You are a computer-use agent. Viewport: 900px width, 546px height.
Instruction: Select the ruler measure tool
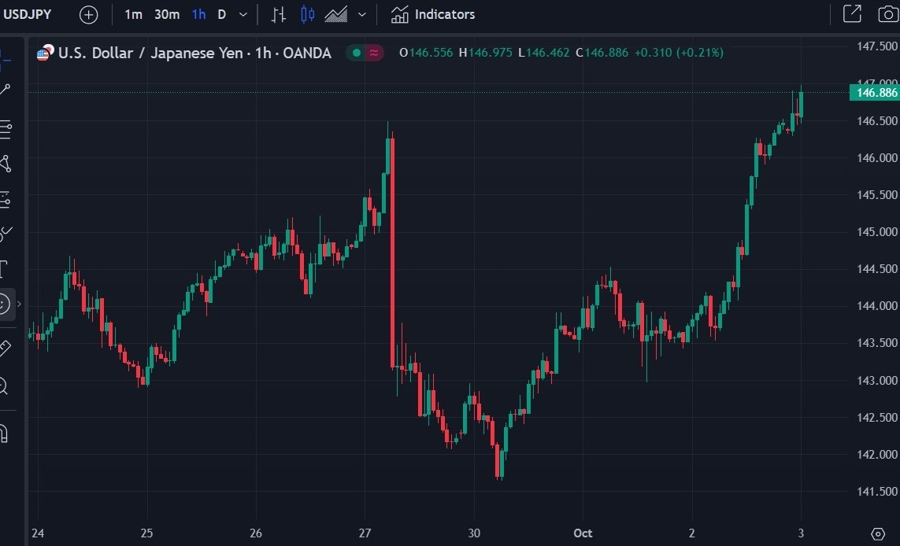tap(5, 348)
